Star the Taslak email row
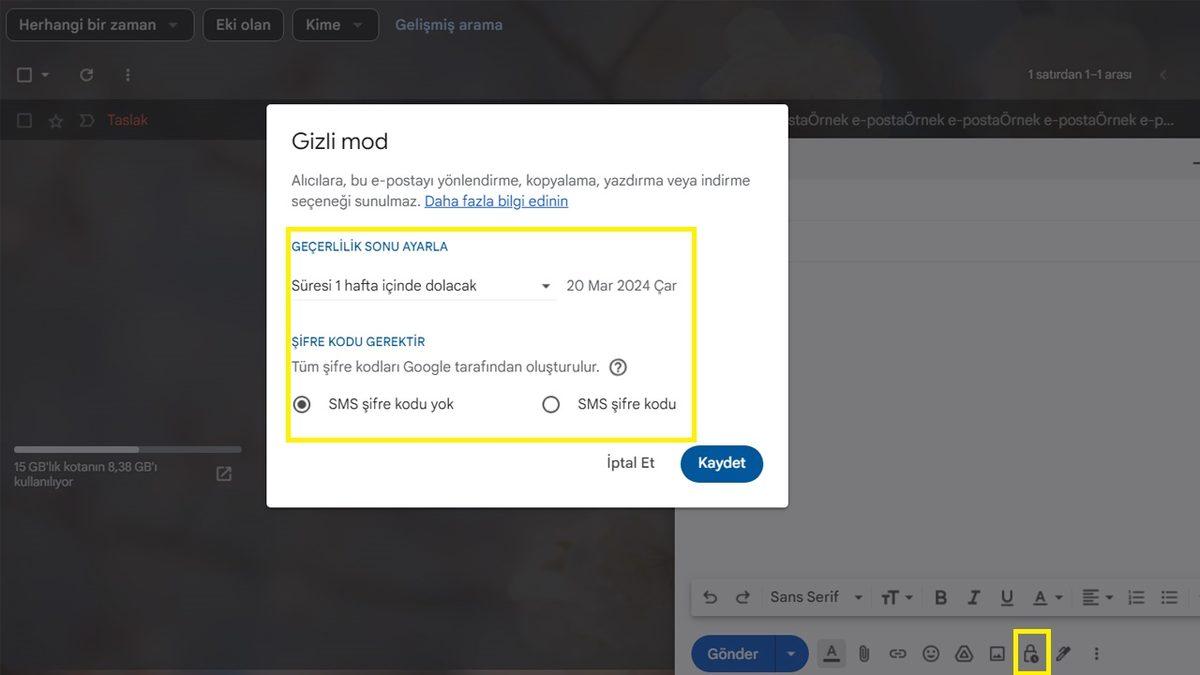The image size is (1200, 675). click(55, 120)
